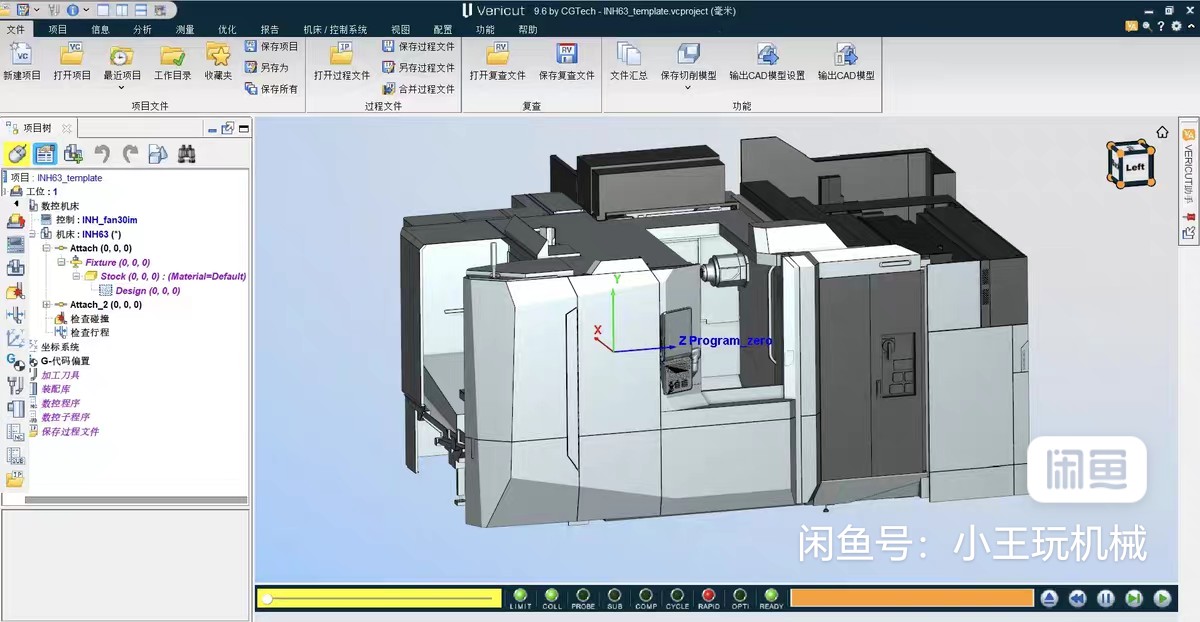Collapse the Stock (0, 0, 0) node
Image resolution: width=1200 pixels, height=622 pixels.
tap(74, 276)
